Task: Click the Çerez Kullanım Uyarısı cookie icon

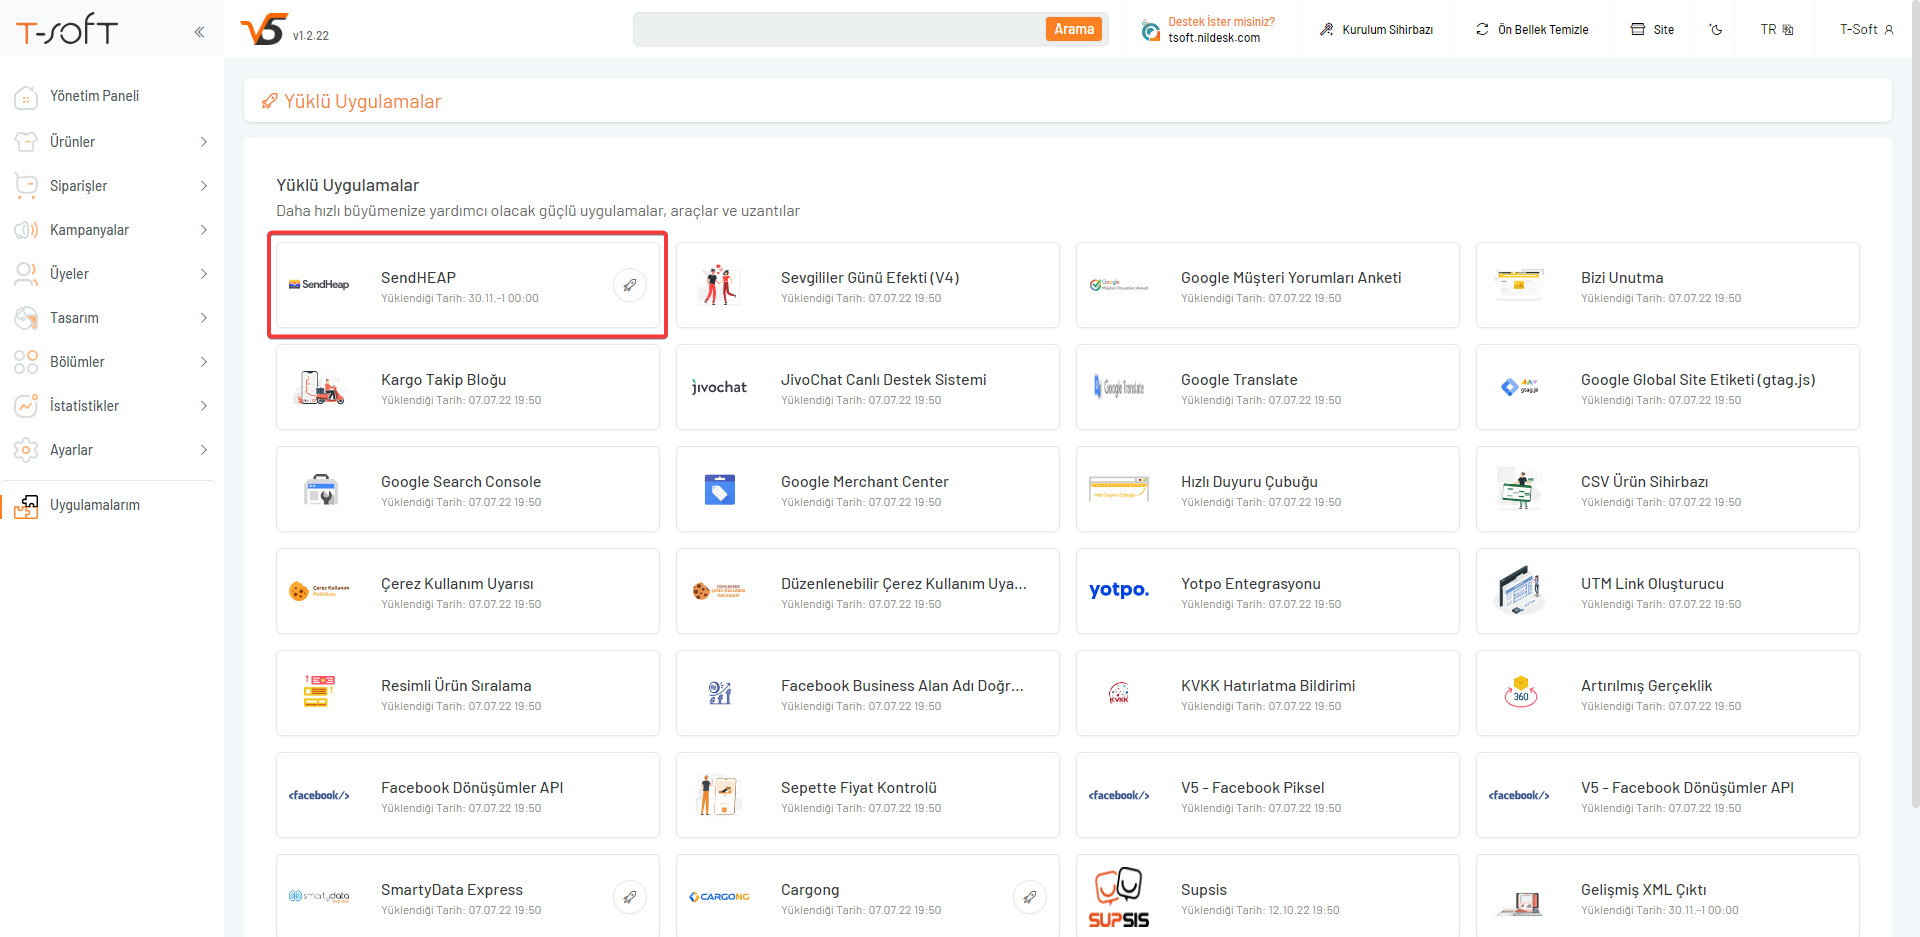Action: pyautogui.click(x=319, y=591)
